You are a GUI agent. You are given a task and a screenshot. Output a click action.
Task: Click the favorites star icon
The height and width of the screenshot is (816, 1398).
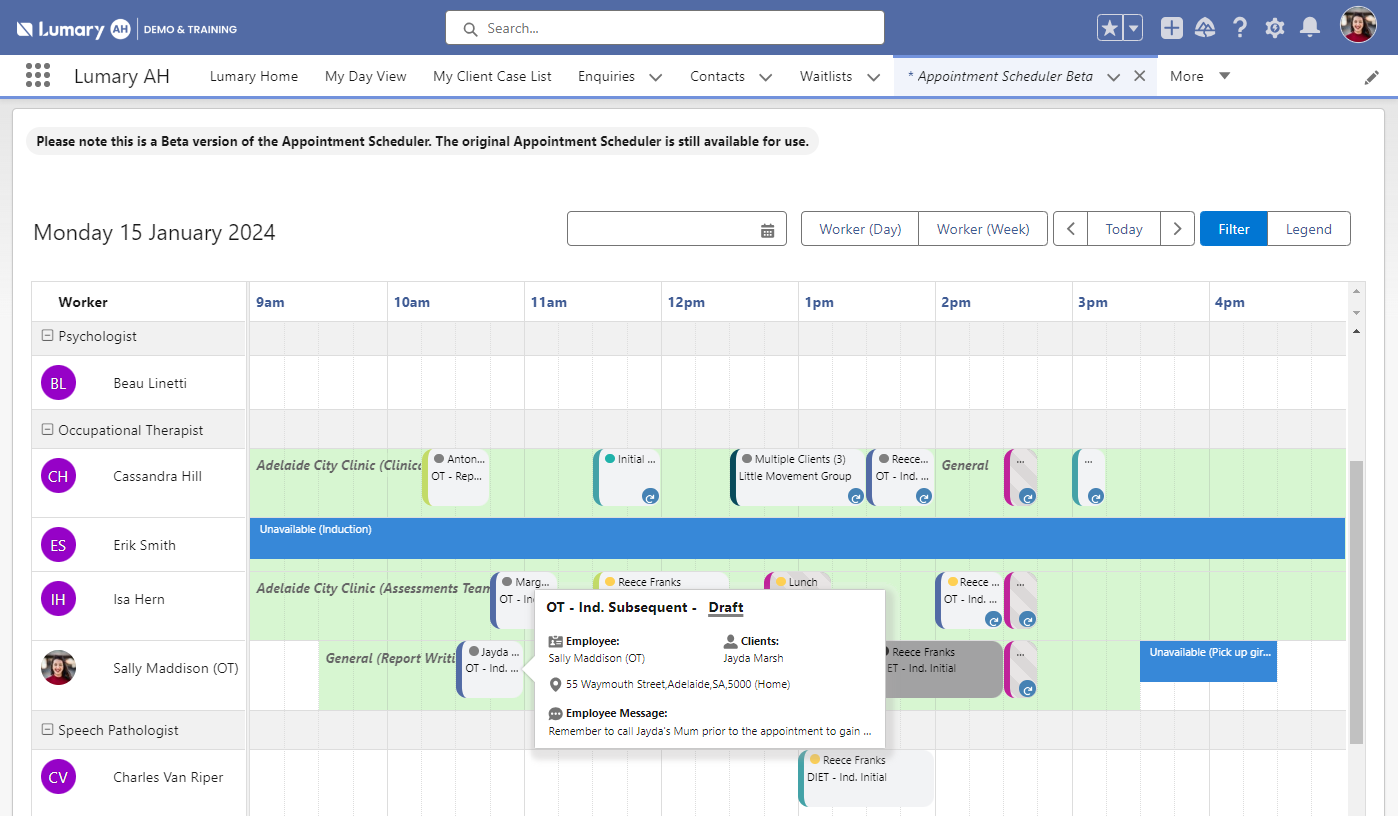tap(1109, 28)
